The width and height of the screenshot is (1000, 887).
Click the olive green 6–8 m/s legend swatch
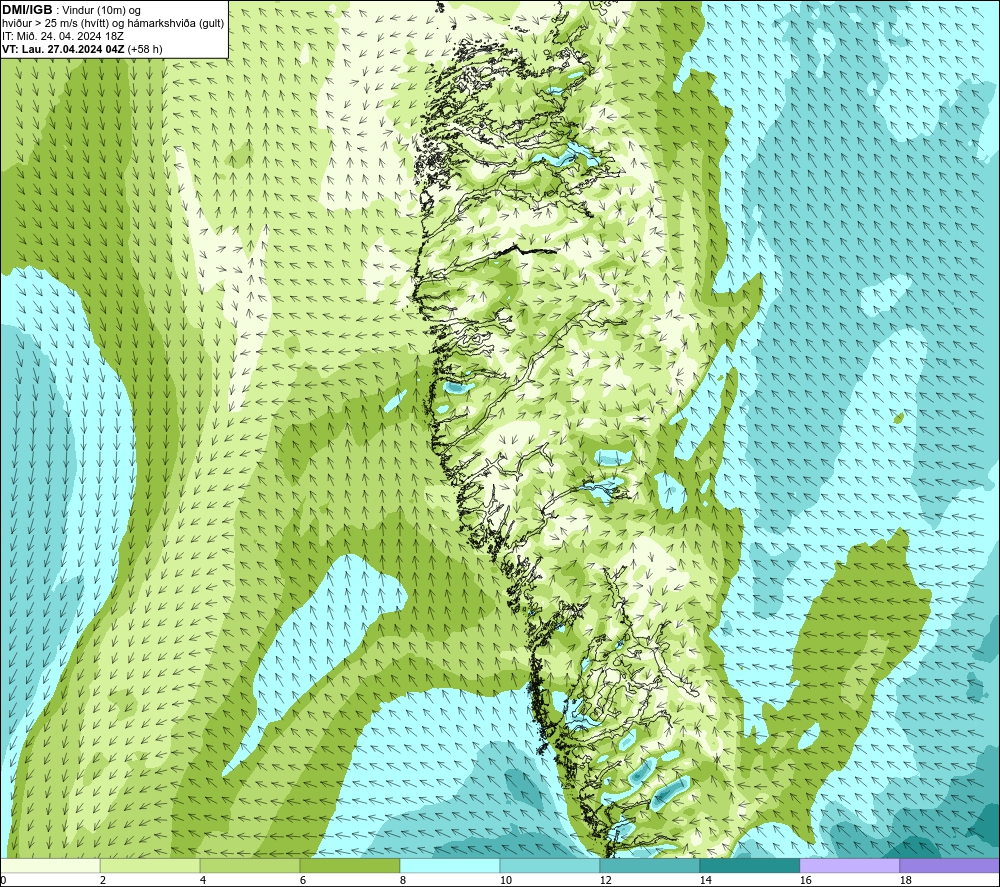click(350, 865)
